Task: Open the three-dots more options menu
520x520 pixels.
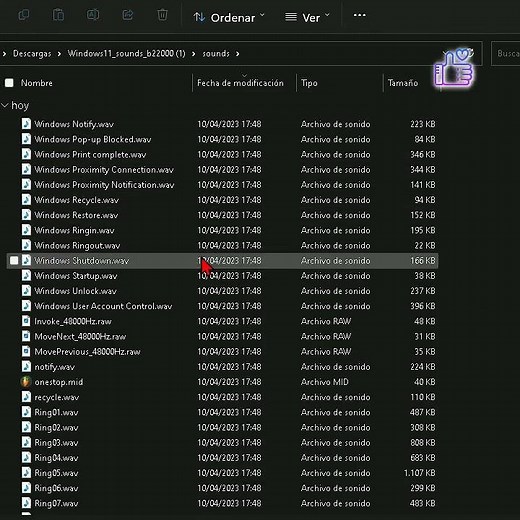Action: [x=359, y=15]
